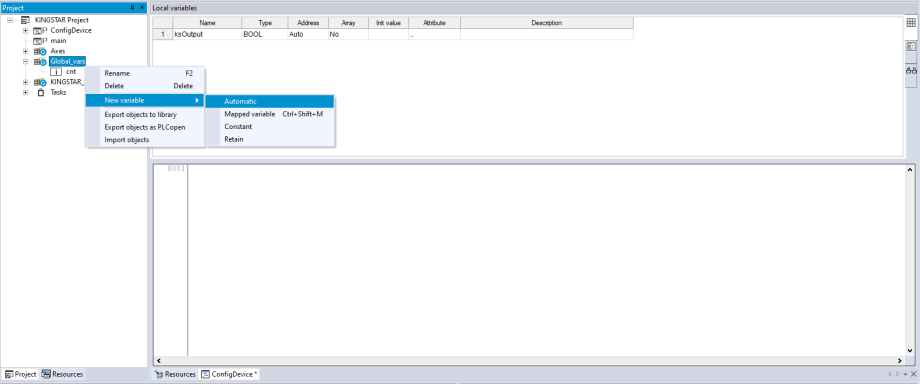Click the horizontal scrollbar right arrow
The height and width of the screenshot is (384, 920).
899,361
